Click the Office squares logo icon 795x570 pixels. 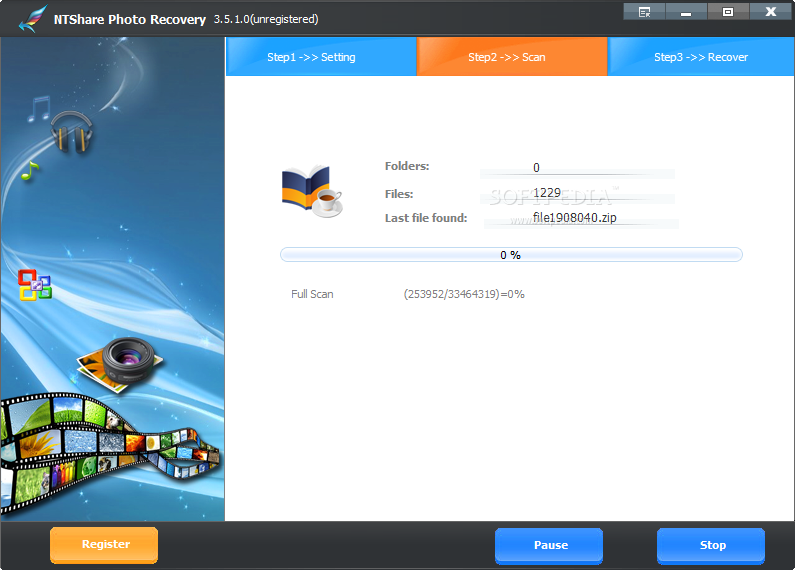point(35,284)
